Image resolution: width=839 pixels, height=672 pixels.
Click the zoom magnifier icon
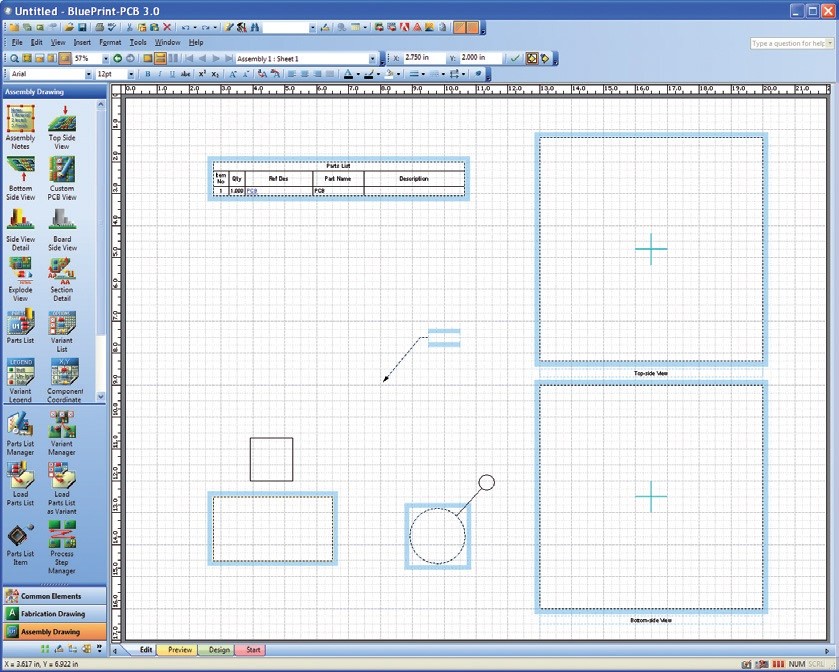14,58
